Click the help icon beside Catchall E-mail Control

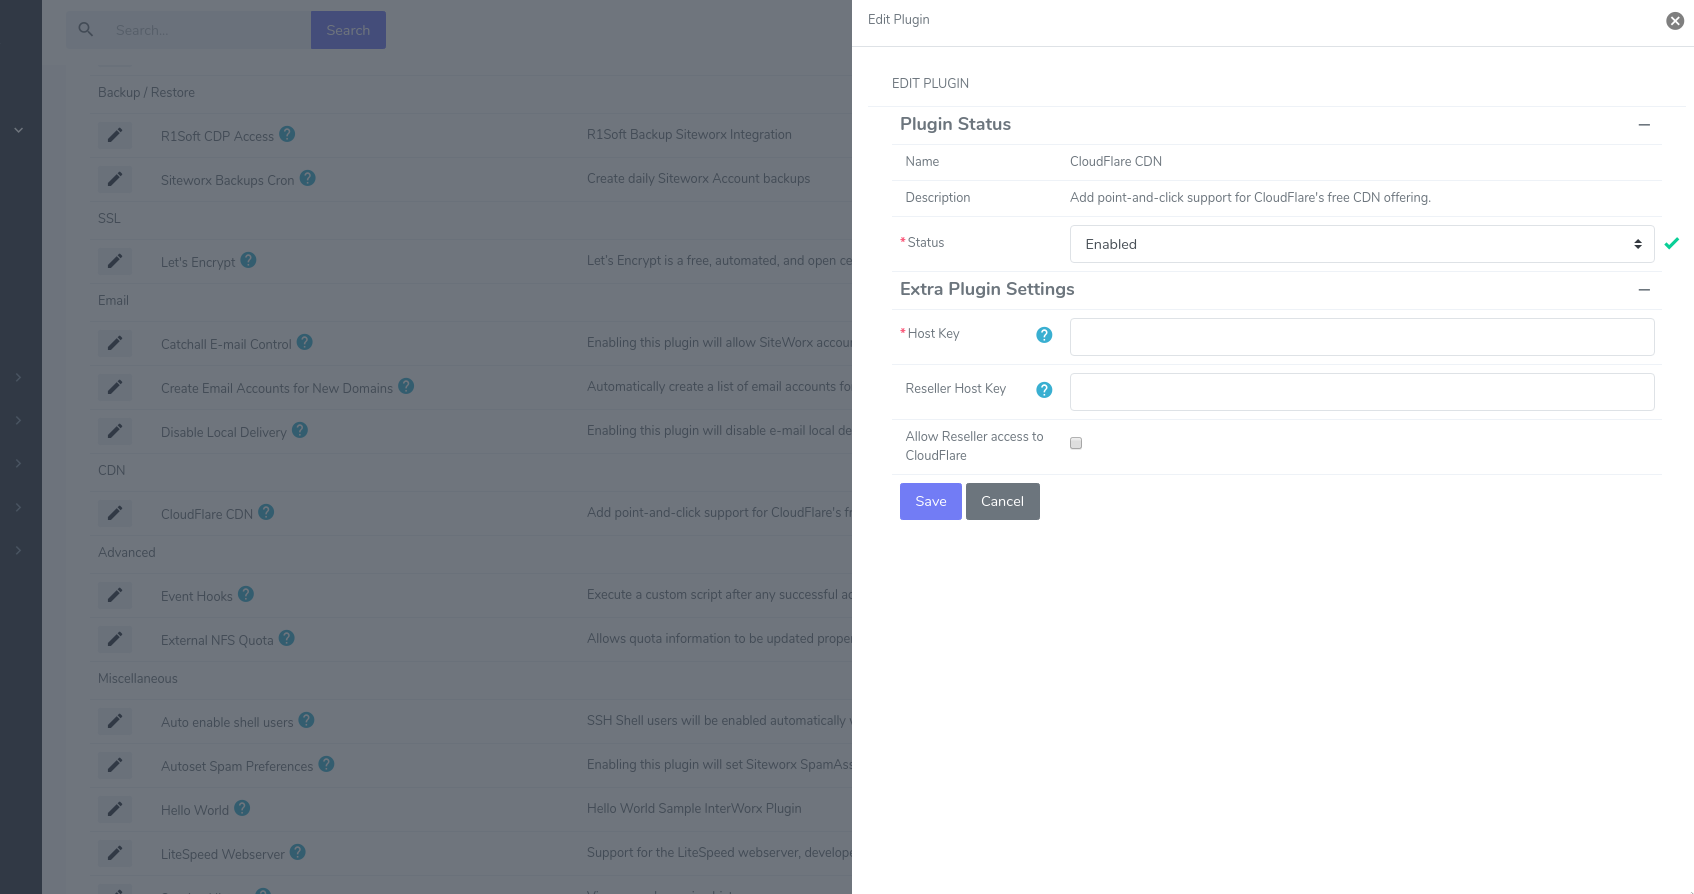pyautogui.click(x=305, y=342)
